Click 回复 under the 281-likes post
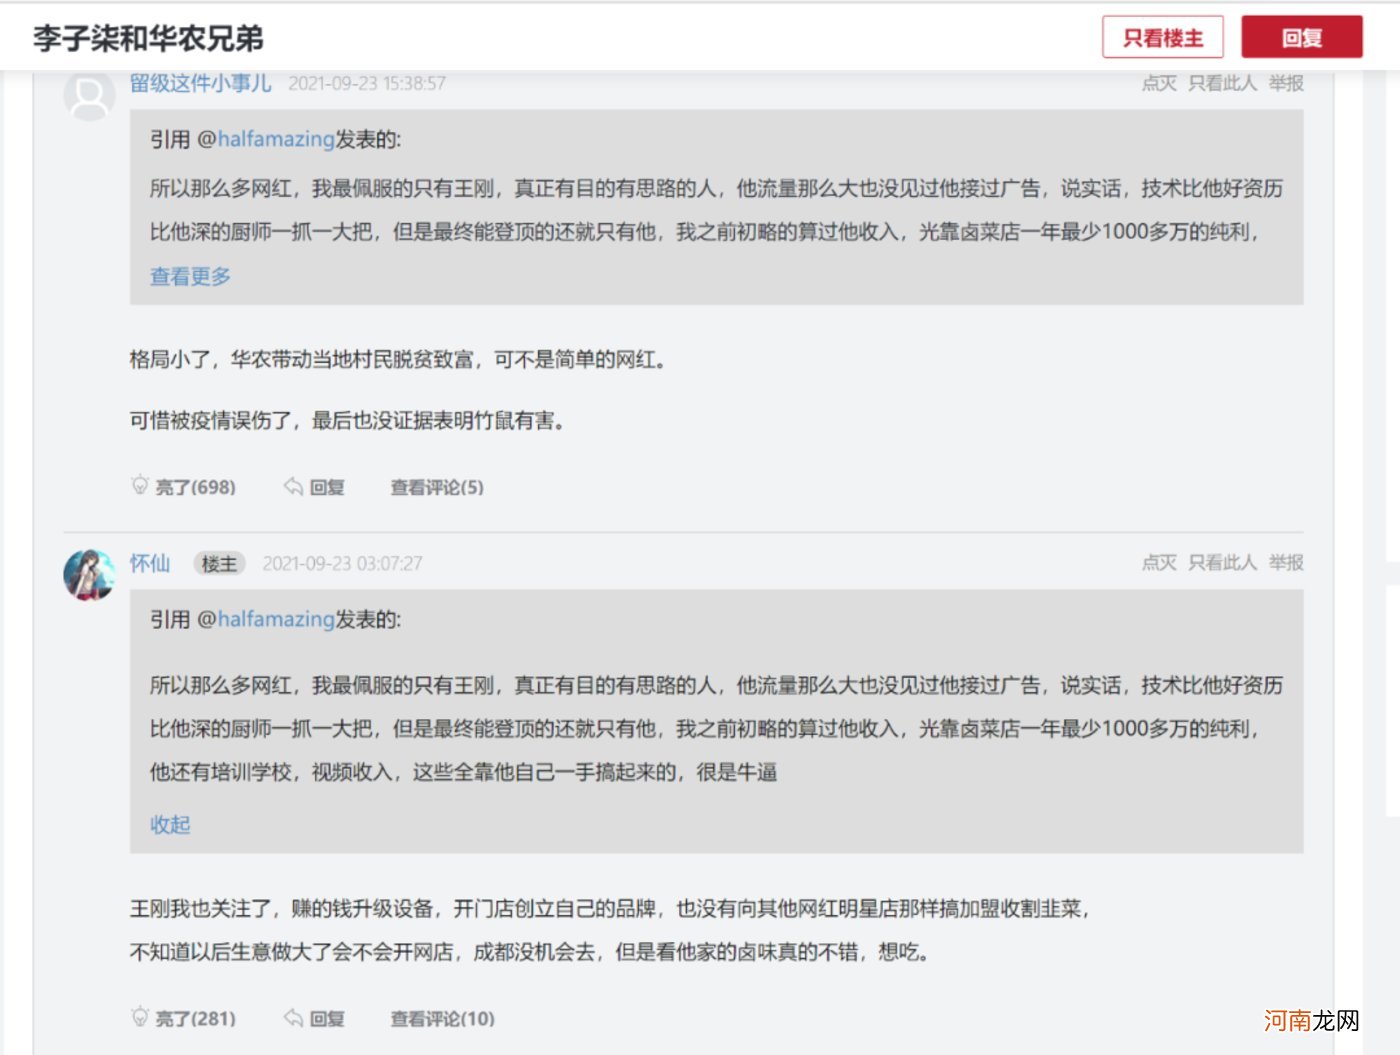 [x=327, y=1018]
